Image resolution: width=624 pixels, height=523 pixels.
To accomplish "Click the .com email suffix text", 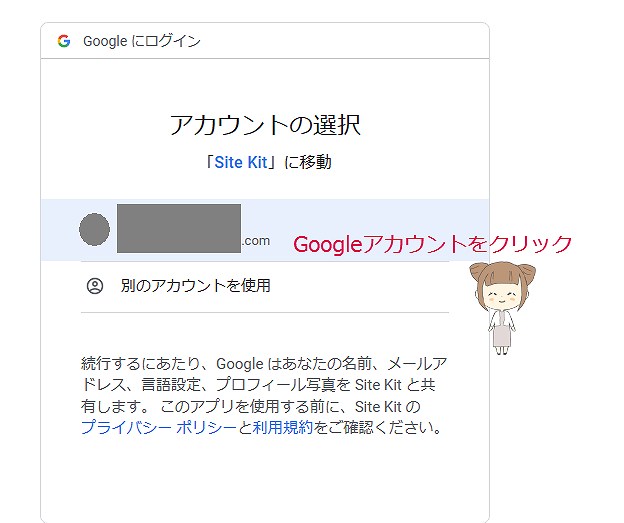I will pos(256,241).
